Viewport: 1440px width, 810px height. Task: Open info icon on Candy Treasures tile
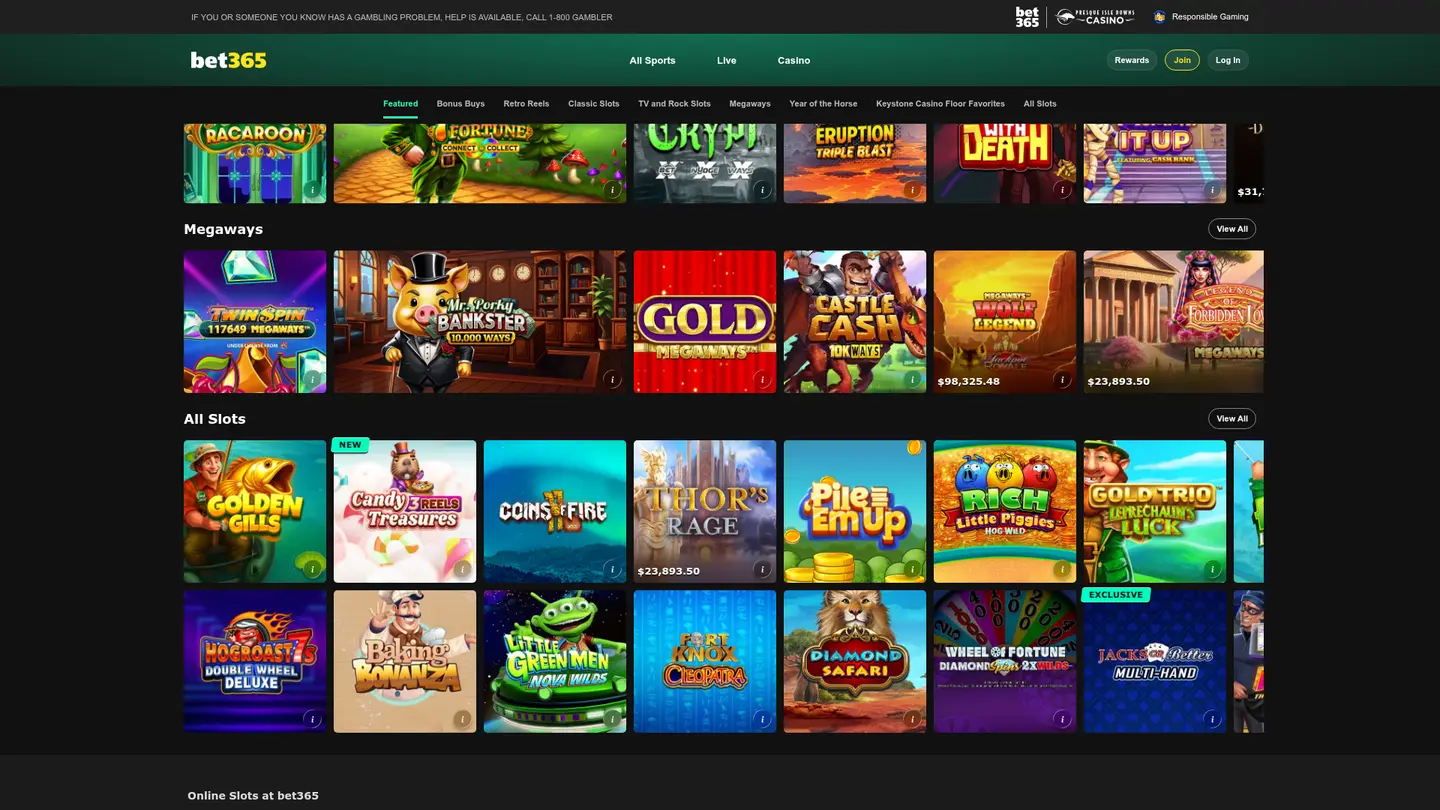462,569
